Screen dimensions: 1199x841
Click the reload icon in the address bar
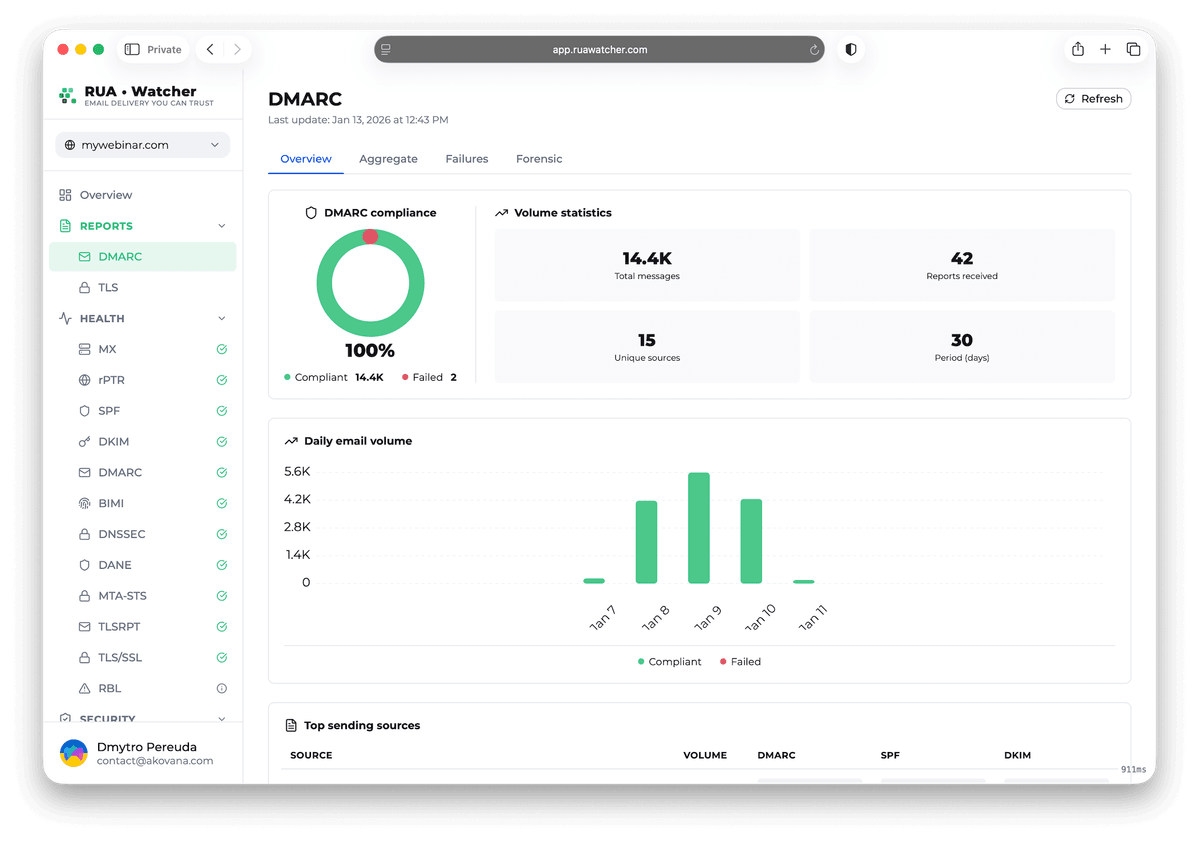pos(814,50)
